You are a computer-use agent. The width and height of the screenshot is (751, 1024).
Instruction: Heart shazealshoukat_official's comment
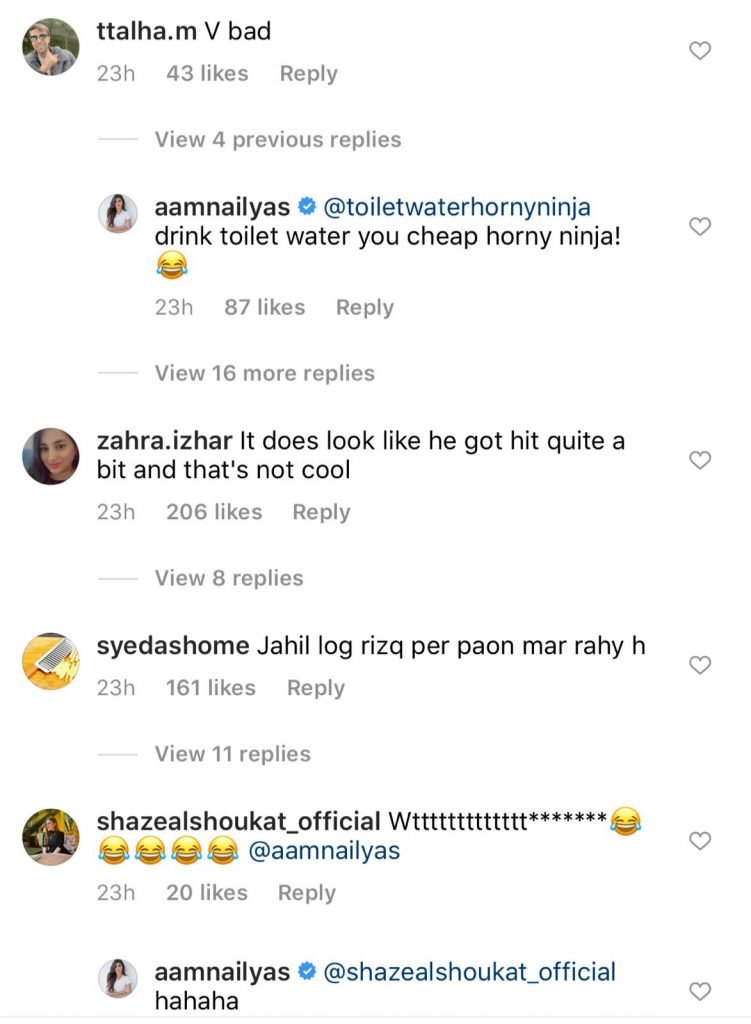(x=701, y=841)
